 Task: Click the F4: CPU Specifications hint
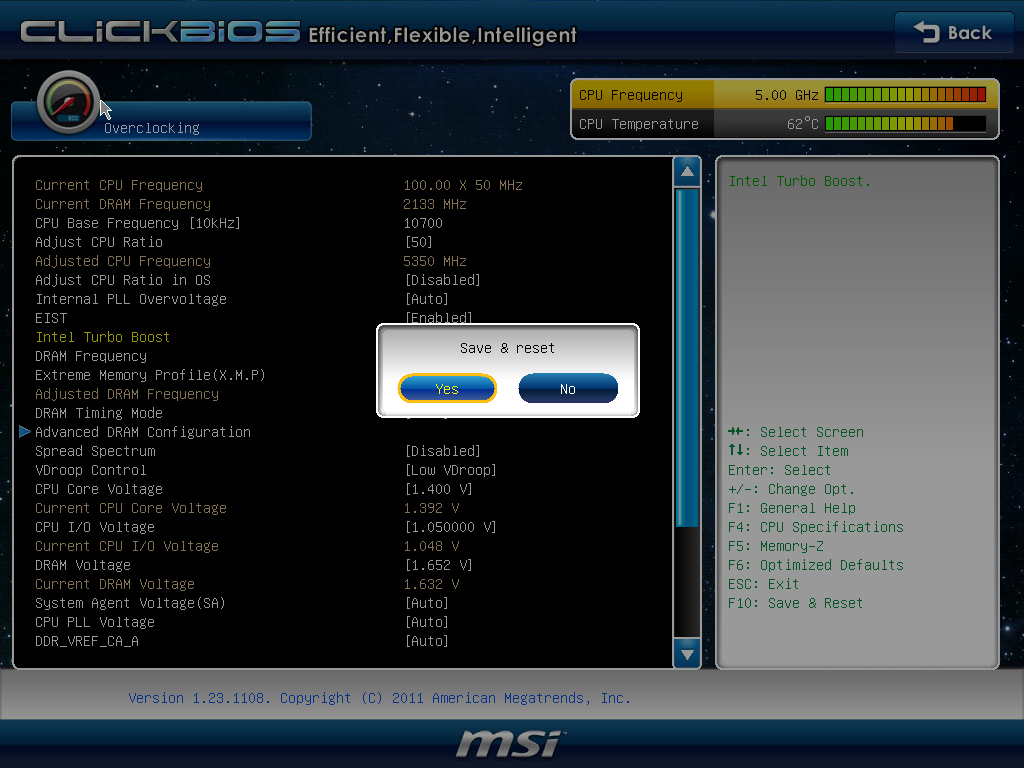(x=816, y=527)
